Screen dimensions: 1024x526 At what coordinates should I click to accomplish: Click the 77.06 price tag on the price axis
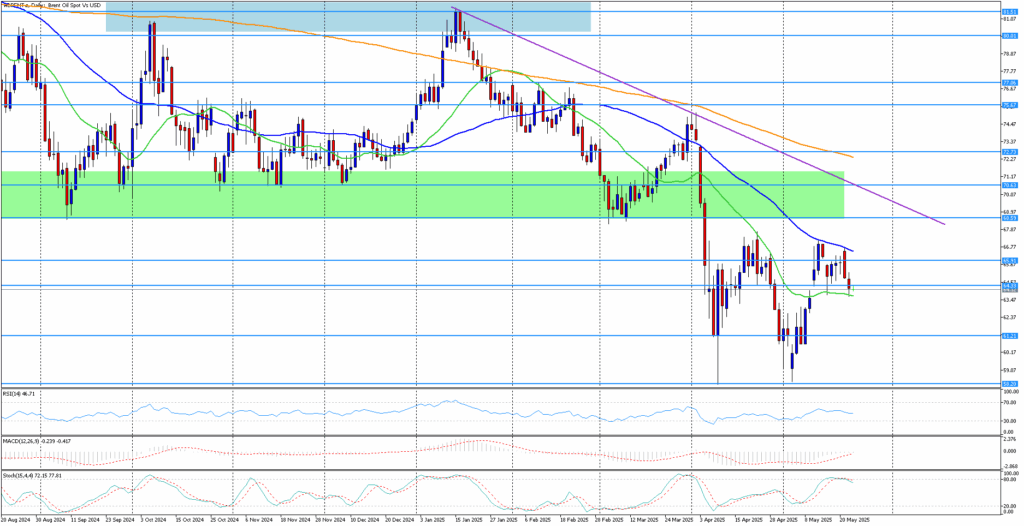(x=1010, y=83)
